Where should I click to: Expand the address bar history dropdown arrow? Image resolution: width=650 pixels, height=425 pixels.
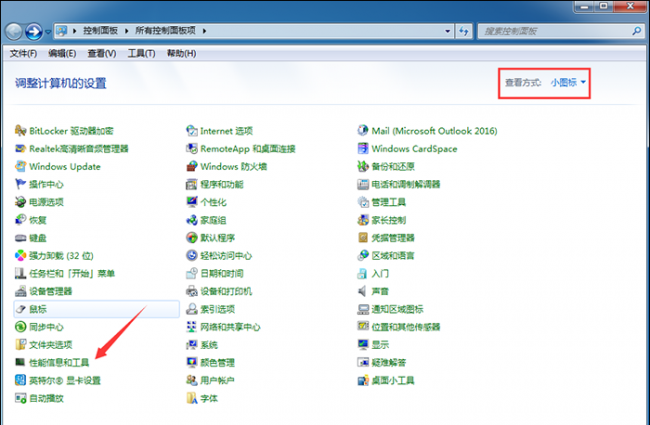(448, 31)
